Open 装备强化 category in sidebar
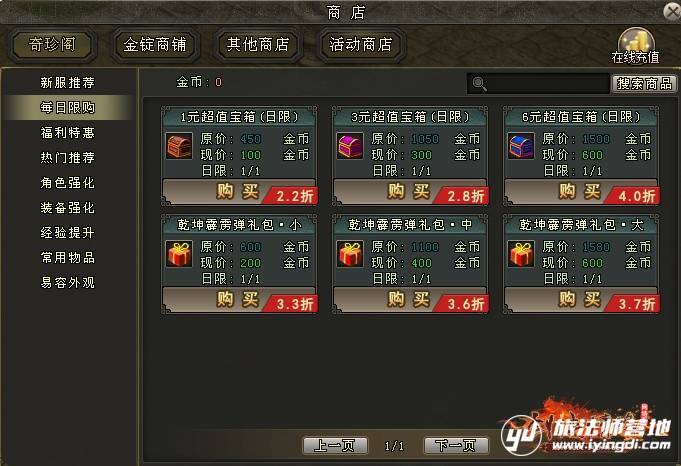Screen dimensions: 681x466 coord(67,208)
